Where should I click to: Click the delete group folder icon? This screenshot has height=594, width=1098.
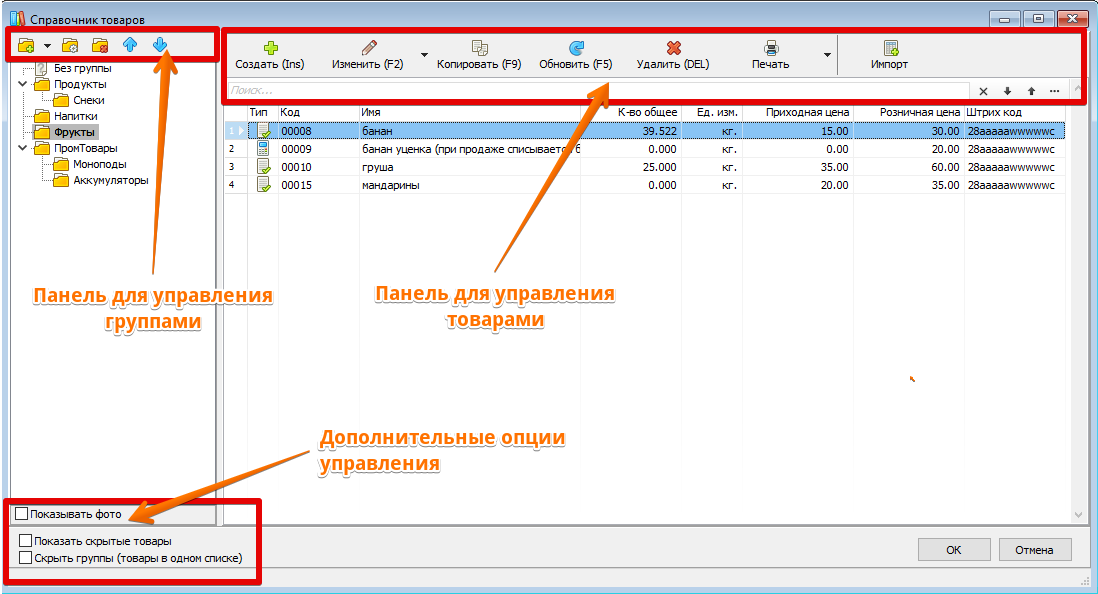[x=100, y=46]
